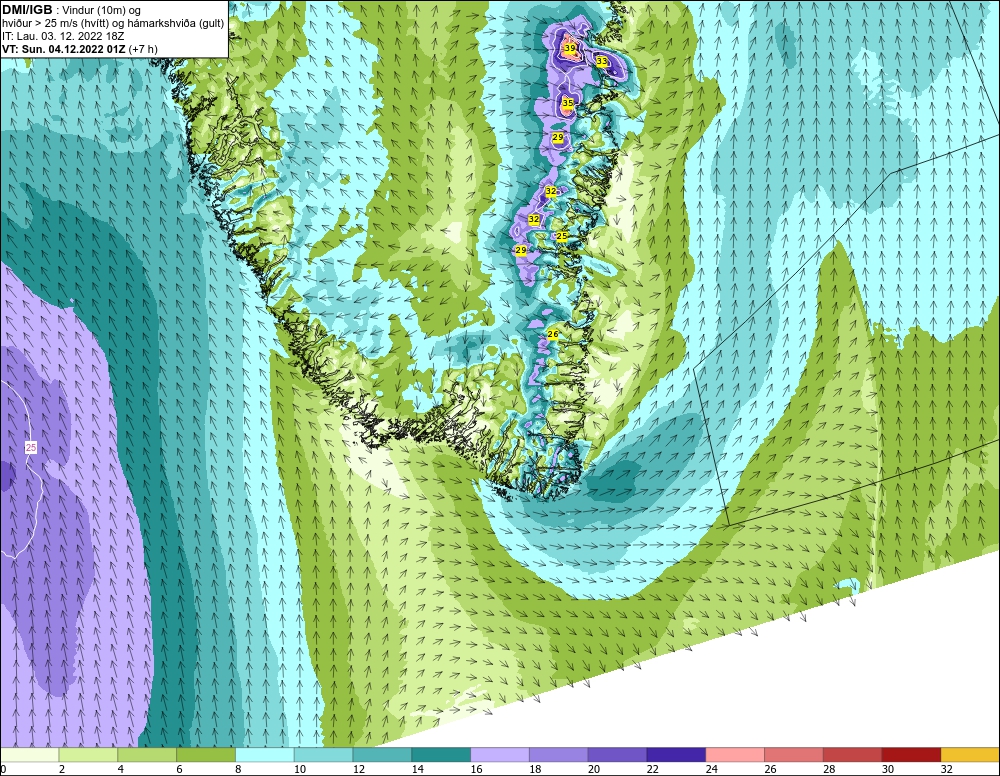Click the 26–28 salmon legend swatch
The image size is (1000, 776).
pos(794,755)
